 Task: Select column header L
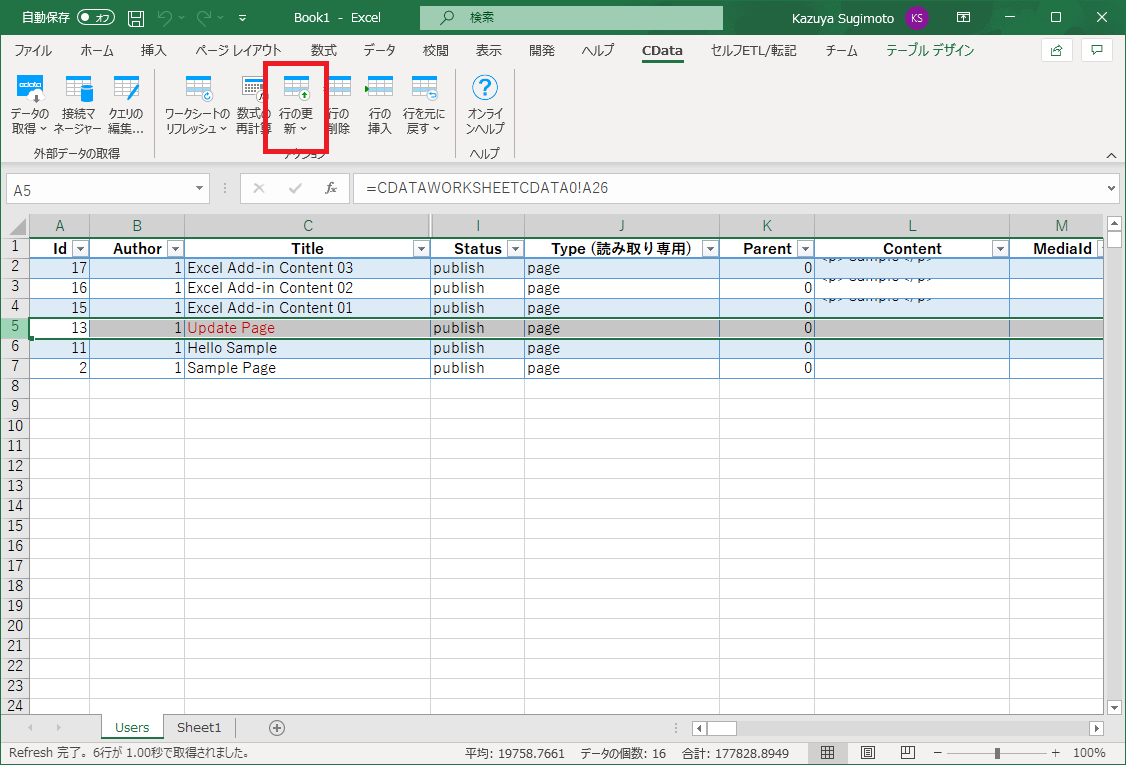point(912,226)
